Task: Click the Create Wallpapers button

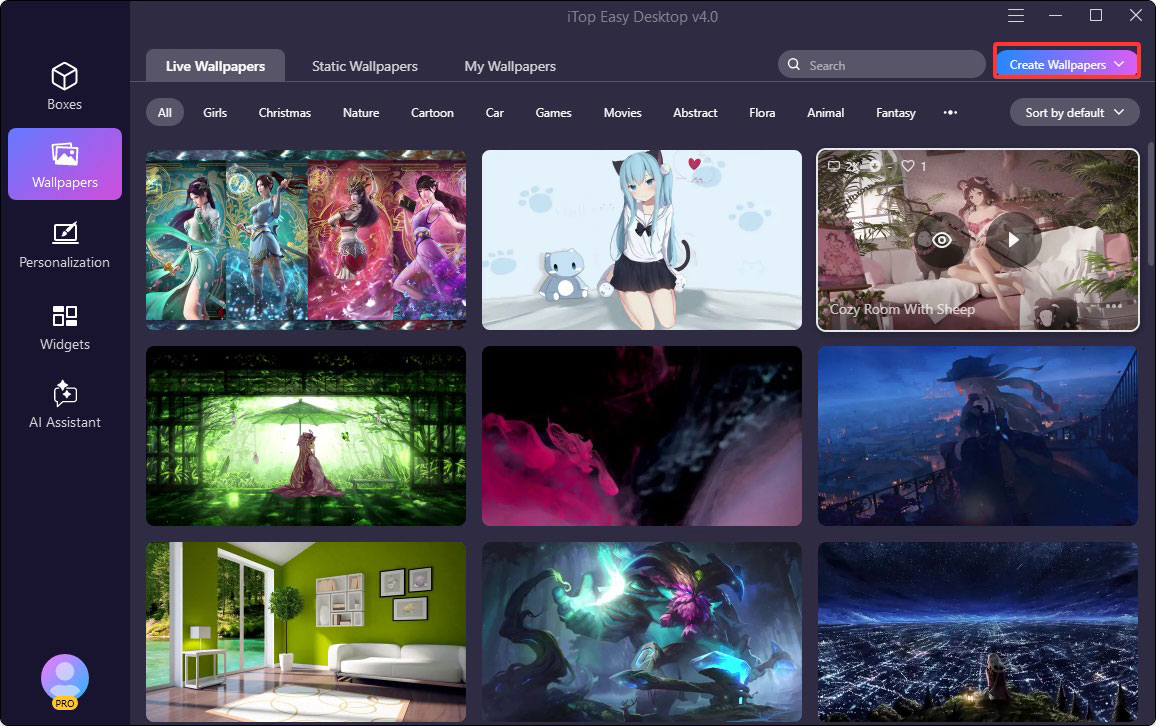Action: tap(1057, 62)
